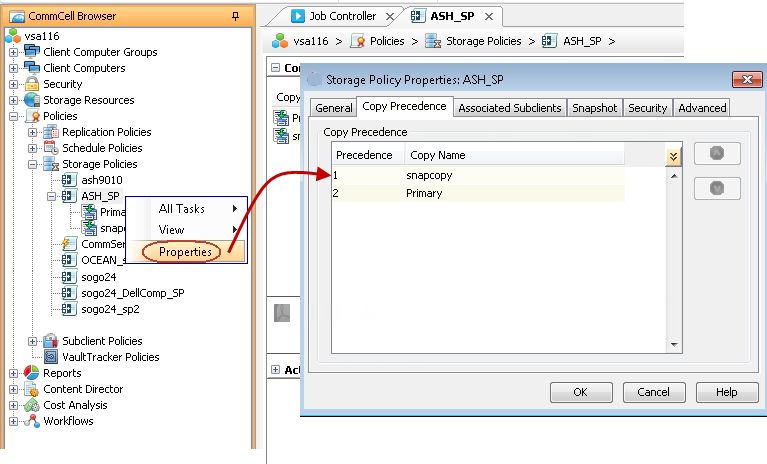
Task: Switch to the Associated Subclients tab
Action: (509, 108)
